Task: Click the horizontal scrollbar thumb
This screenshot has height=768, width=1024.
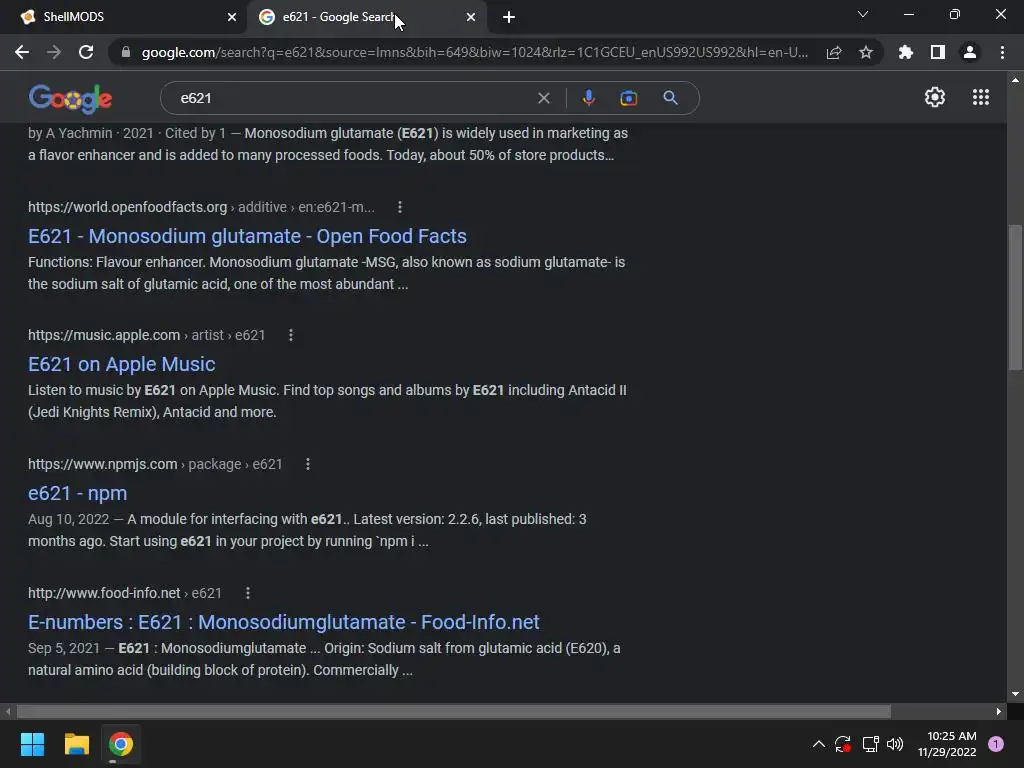Action: 453,711
